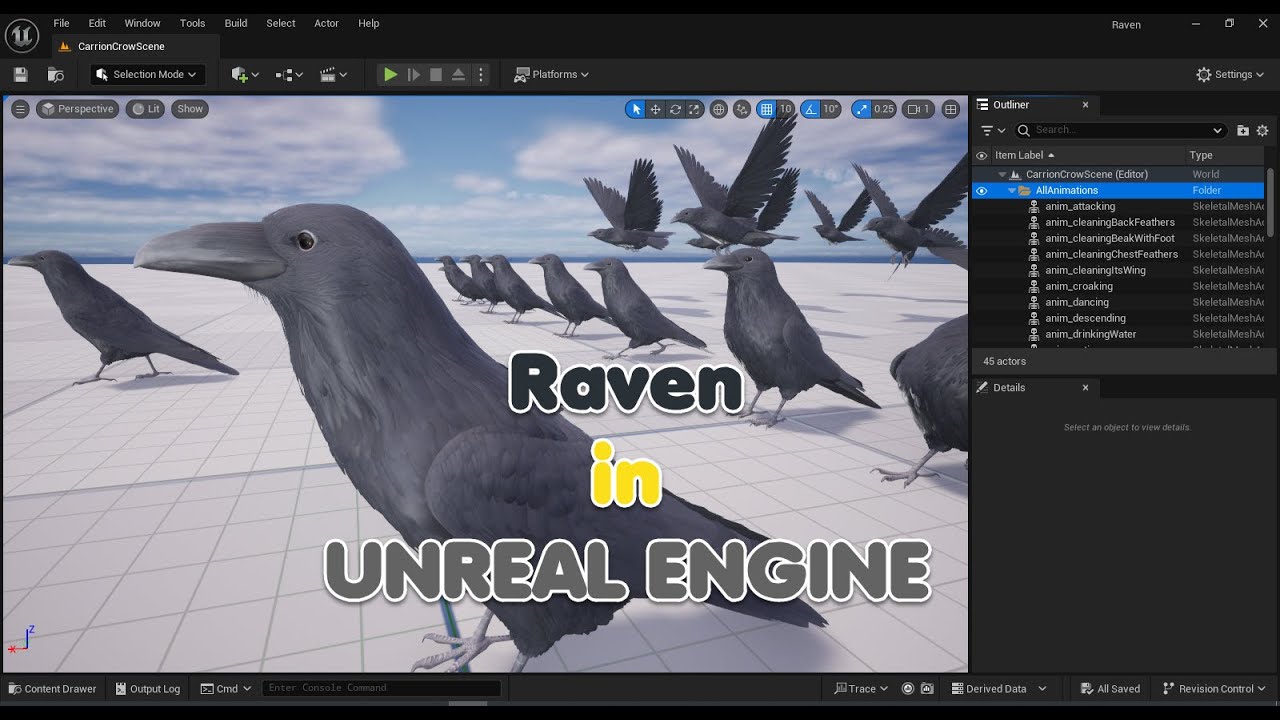1280x720 pixels.
Task: Open the Content Drawer
Action: pos(52,689)
